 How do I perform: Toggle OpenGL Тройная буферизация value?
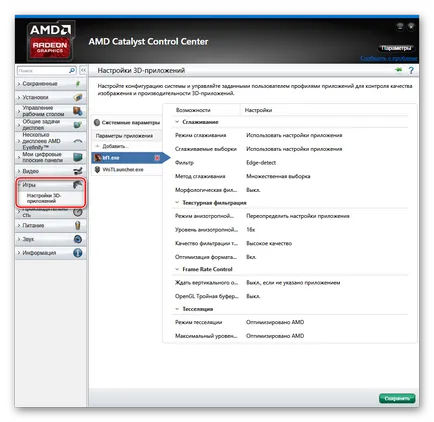point(253,296)
